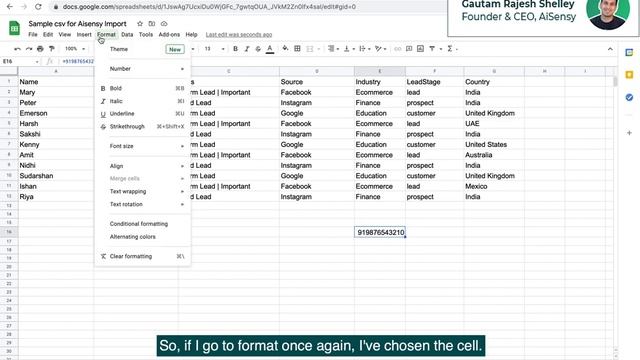Click the browser address bar URL
Viewport: 640px width, 360px height.
pos(209,7)
